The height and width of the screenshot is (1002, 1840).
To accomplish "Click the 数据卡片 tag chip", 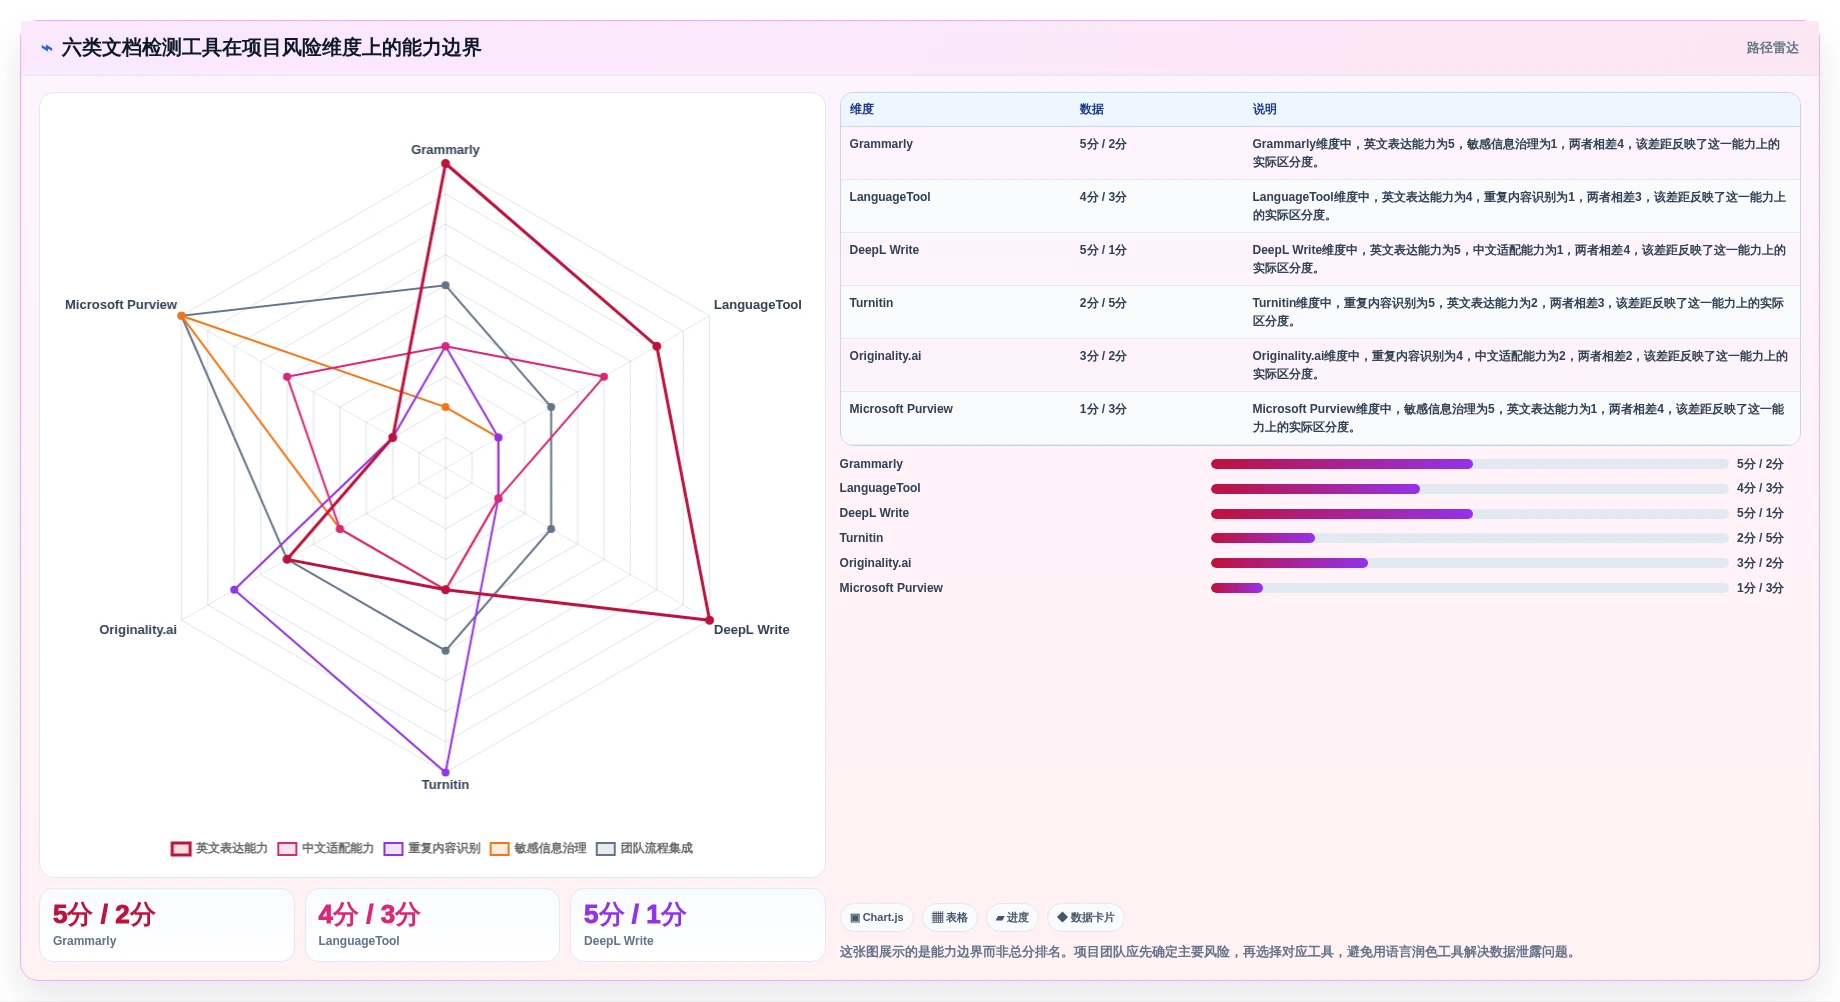I will coord(1086,917).
